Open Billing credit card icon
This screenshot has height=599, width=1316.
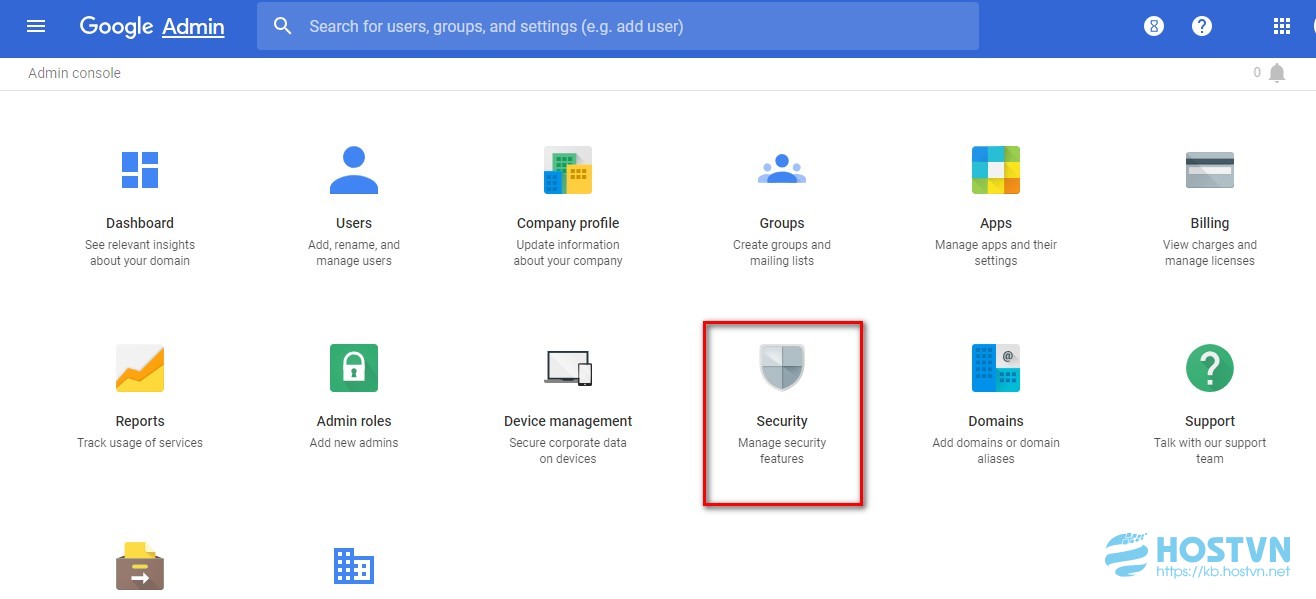(1210, 170)
